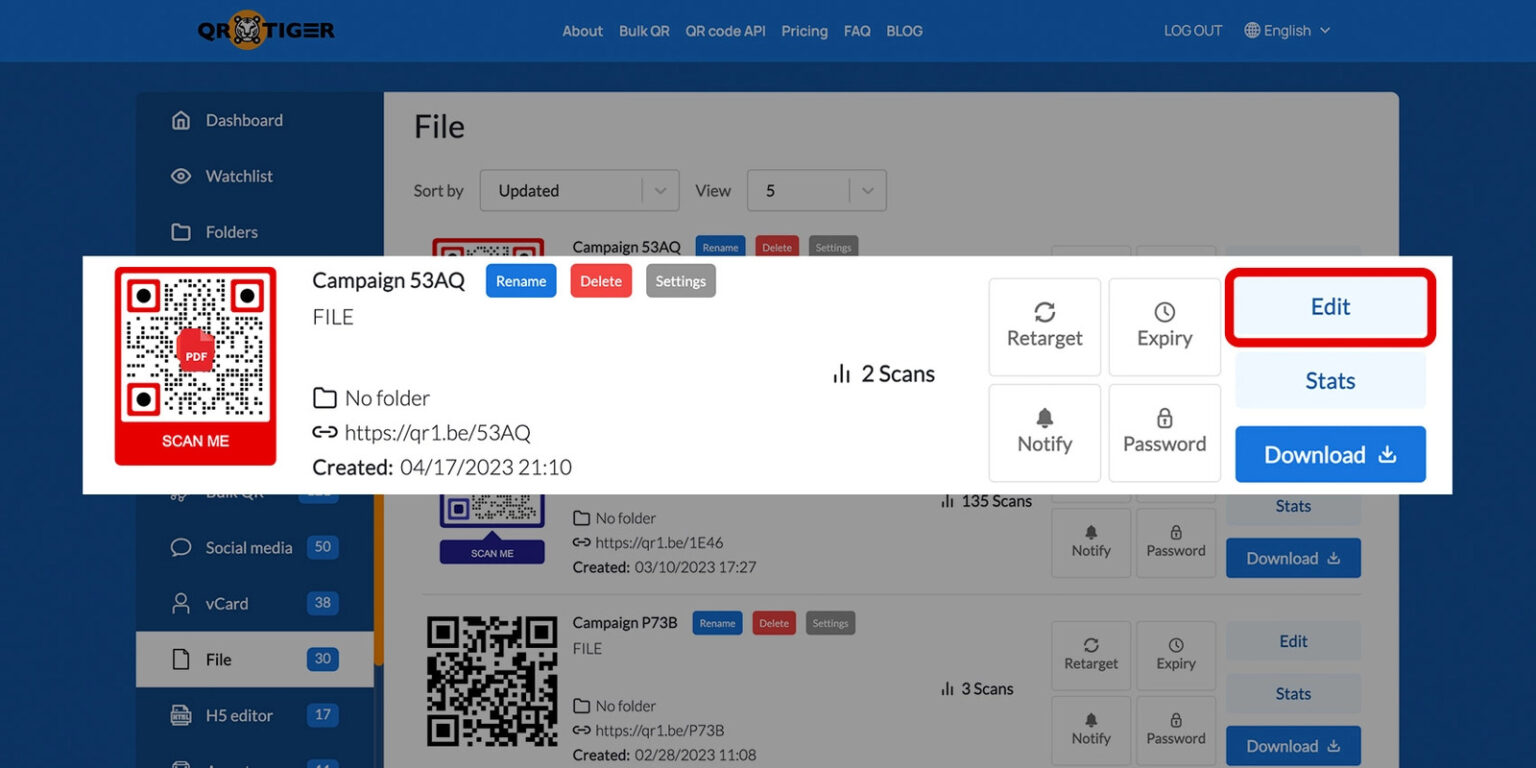Open the FAQ page

tap(857, 31)
